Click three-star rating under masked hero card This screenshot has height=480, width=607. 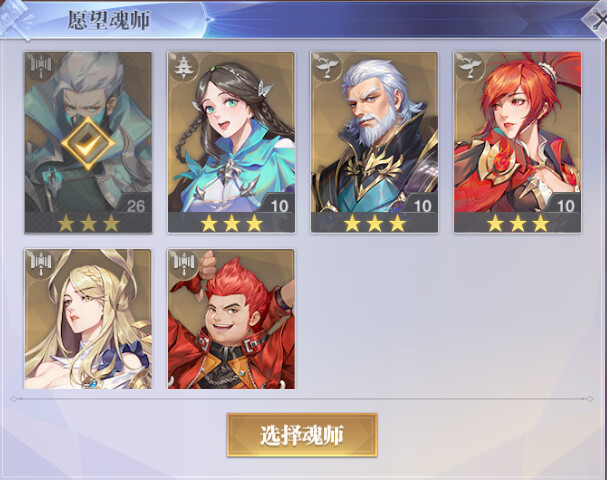(88, 223)
